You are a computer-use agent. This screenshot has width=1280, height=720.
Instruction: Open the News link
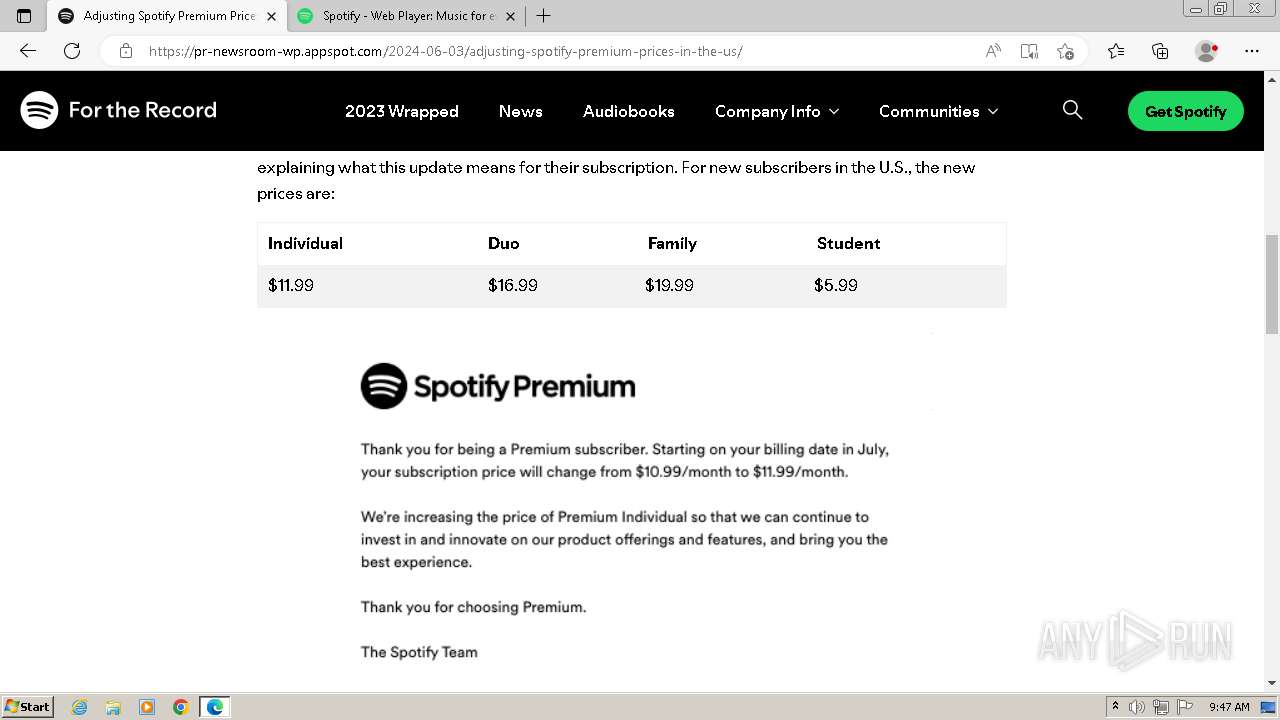(520, 111)
